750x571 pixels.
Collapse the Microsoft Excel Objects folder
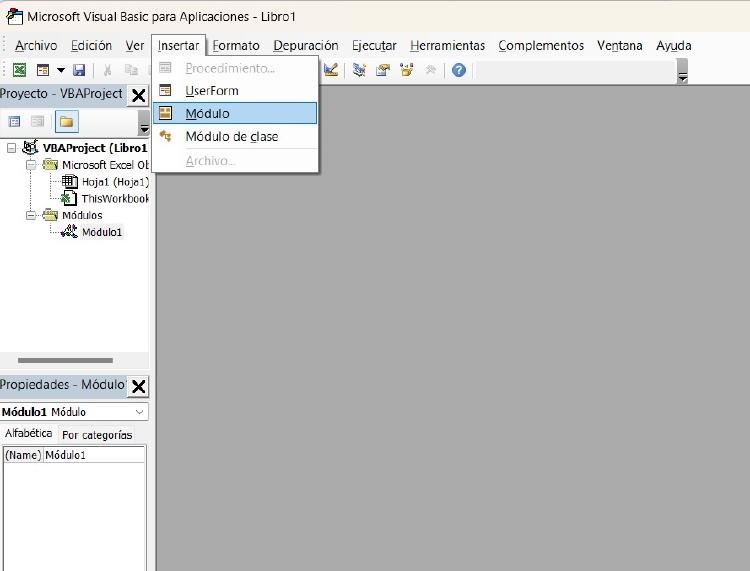[31, 165]
